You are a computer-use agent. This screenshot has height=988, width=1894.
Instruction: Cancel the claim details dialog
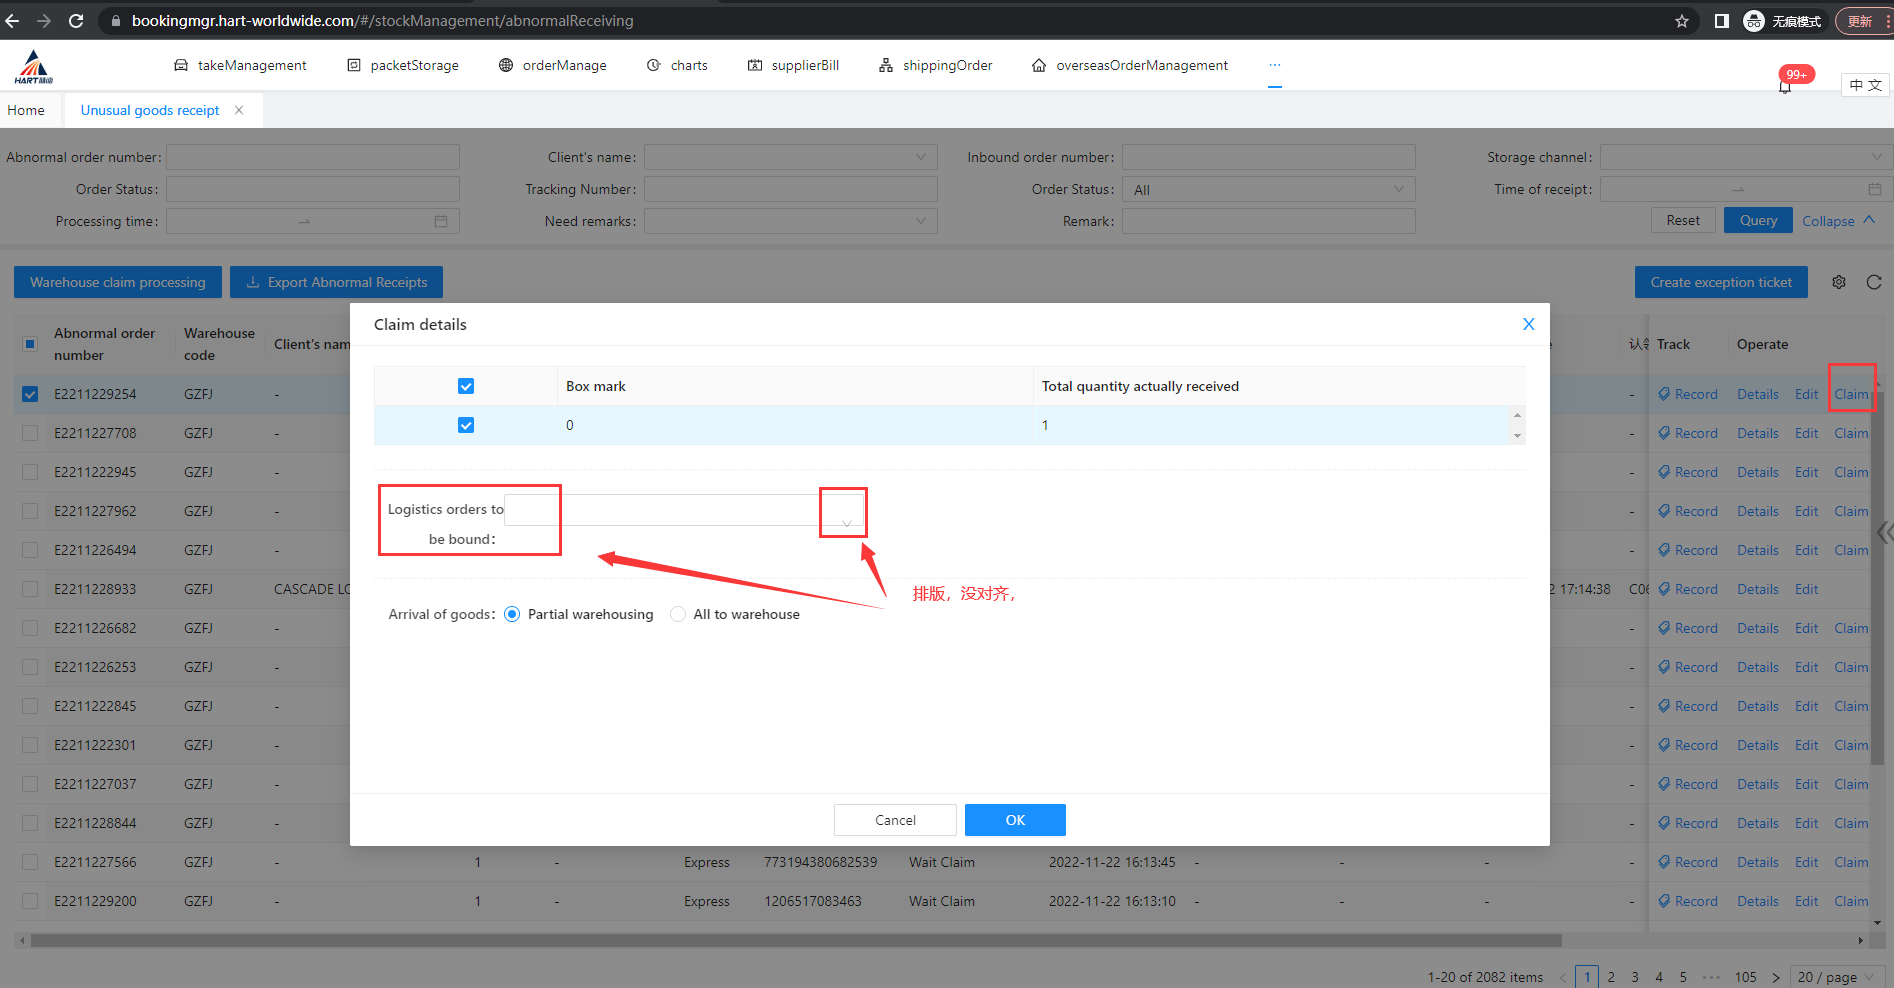(x=895, y=820)
